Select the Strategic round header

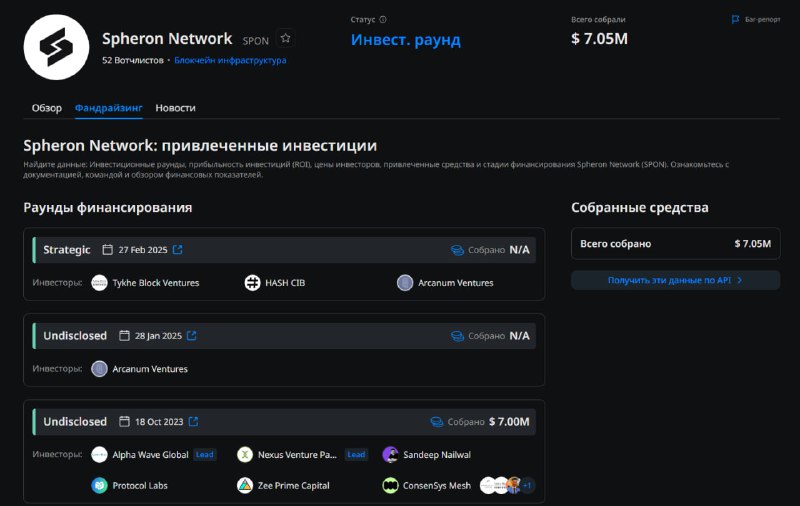284,250
